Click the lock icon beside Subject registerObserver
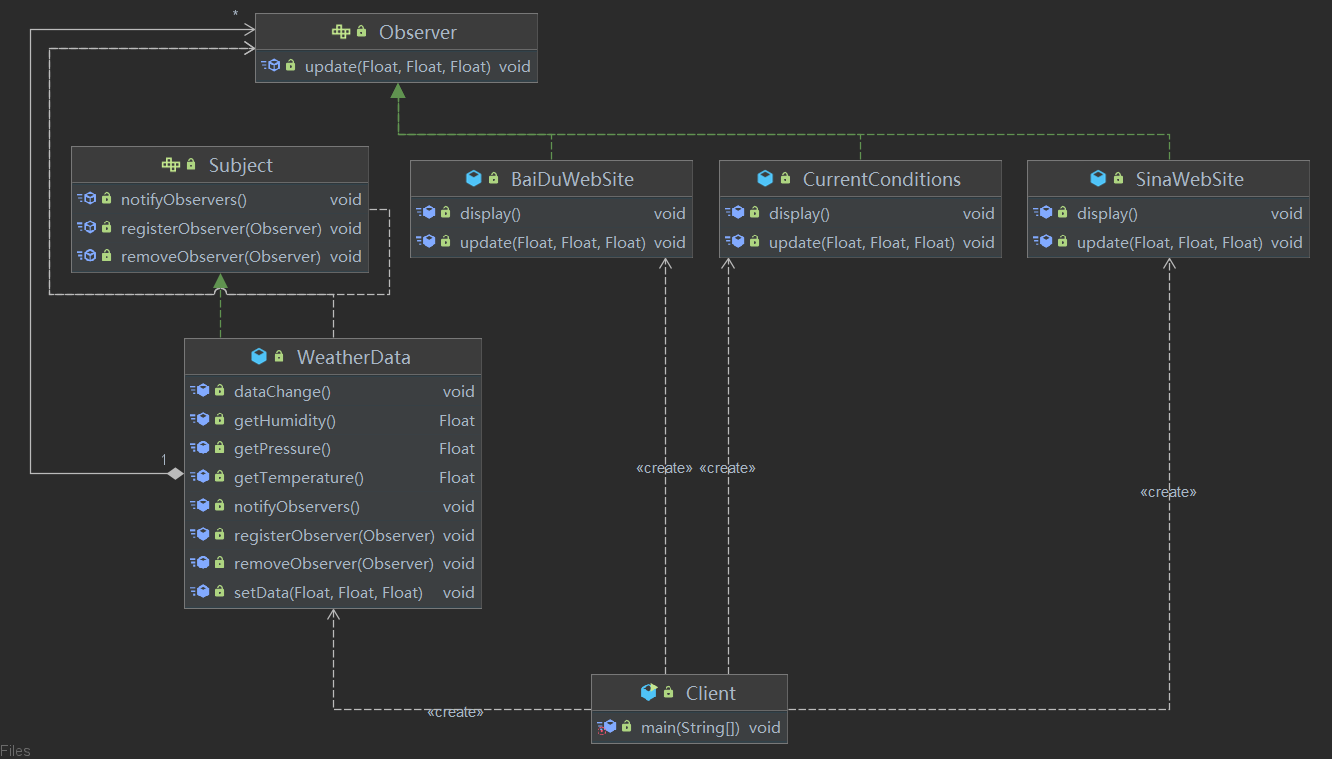This screenshot has height=759, width=1332. (106, 228)
